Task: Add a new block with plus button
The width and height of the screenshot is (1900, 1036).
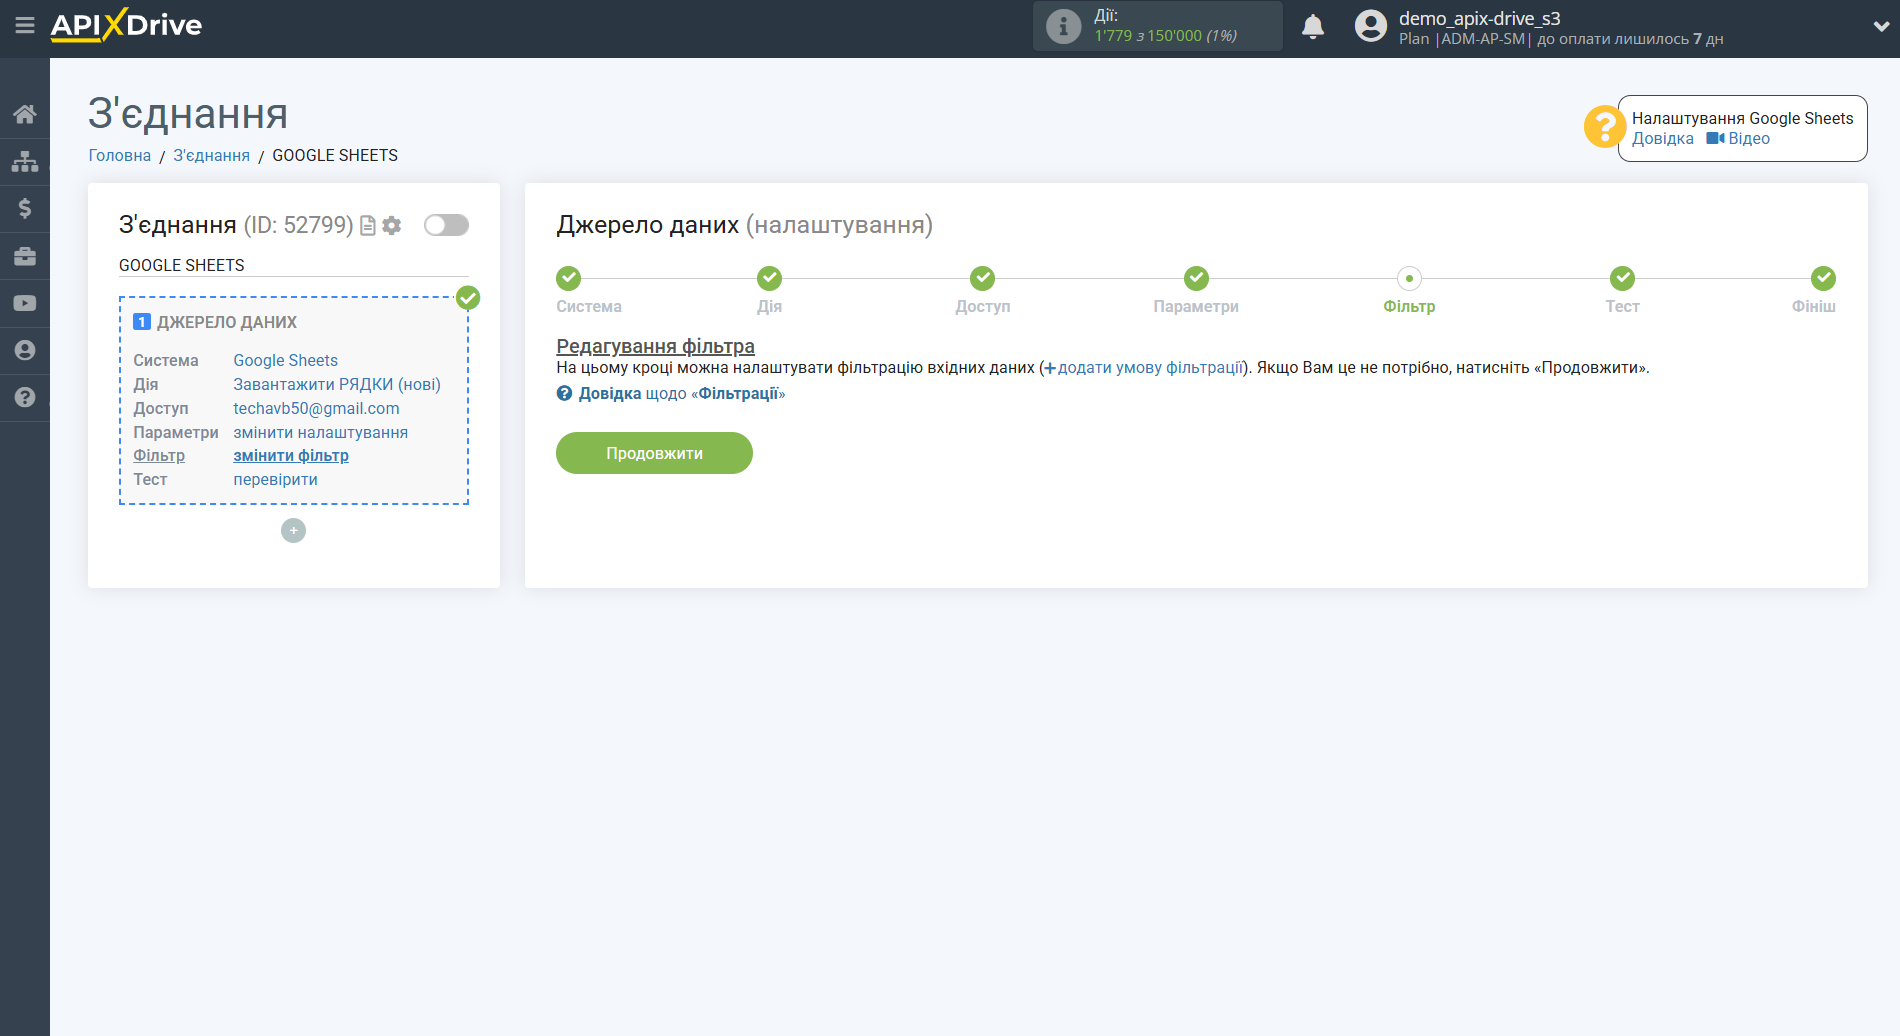Action: (293, 531)
